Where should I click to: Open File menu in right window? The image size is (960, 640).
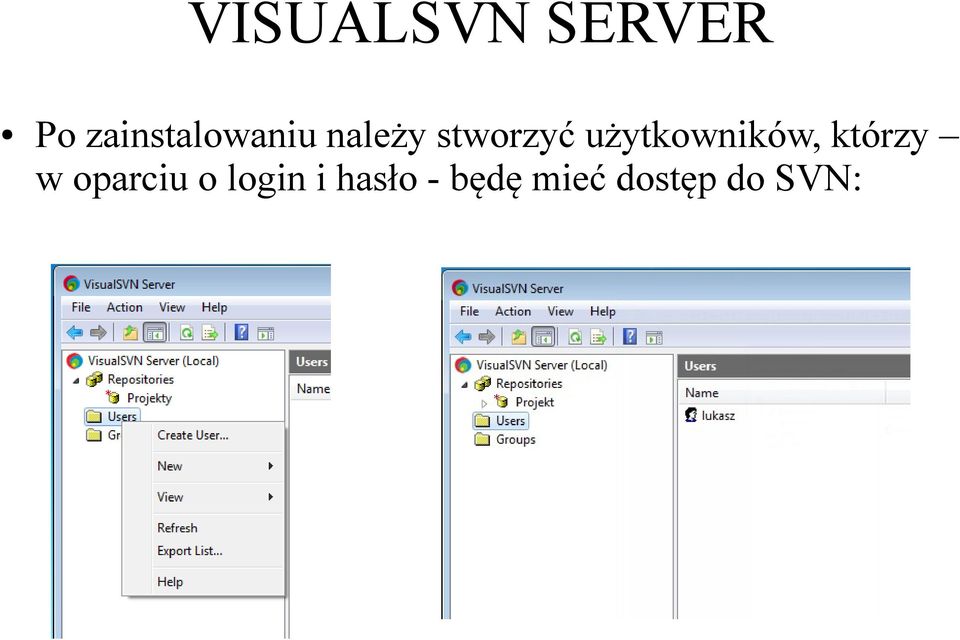point(469,311)
